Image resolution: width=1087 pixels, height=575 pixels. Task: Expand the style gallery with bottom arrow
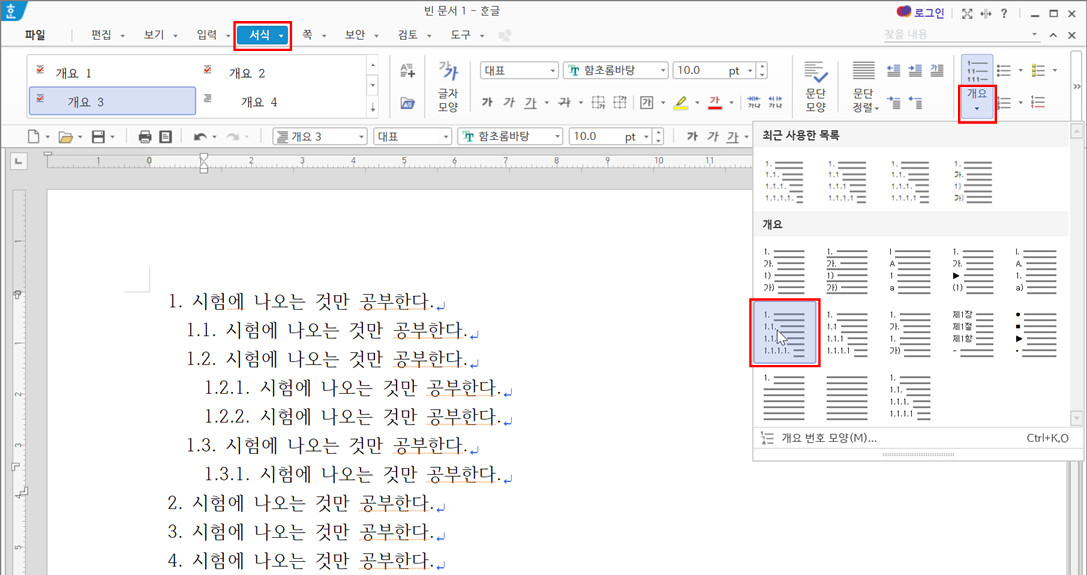click(373, 108)
